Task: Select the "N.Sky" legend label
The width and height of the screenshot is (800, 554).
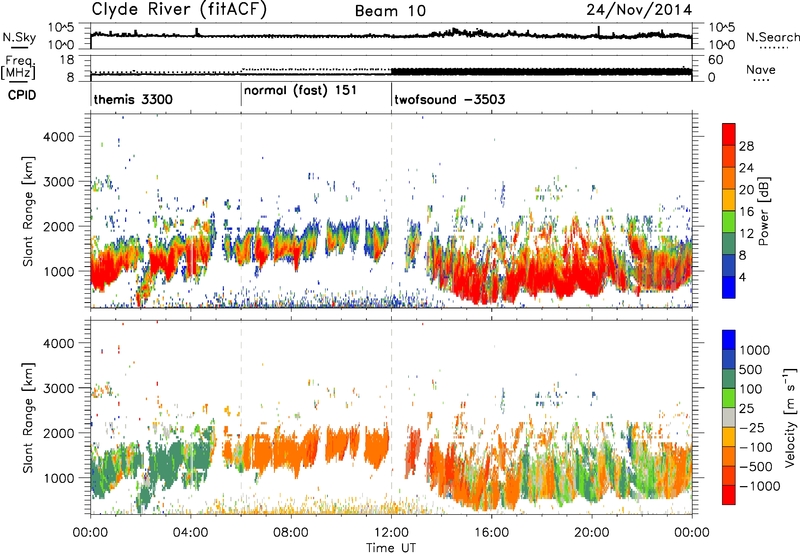Action: tap(19, 37)
